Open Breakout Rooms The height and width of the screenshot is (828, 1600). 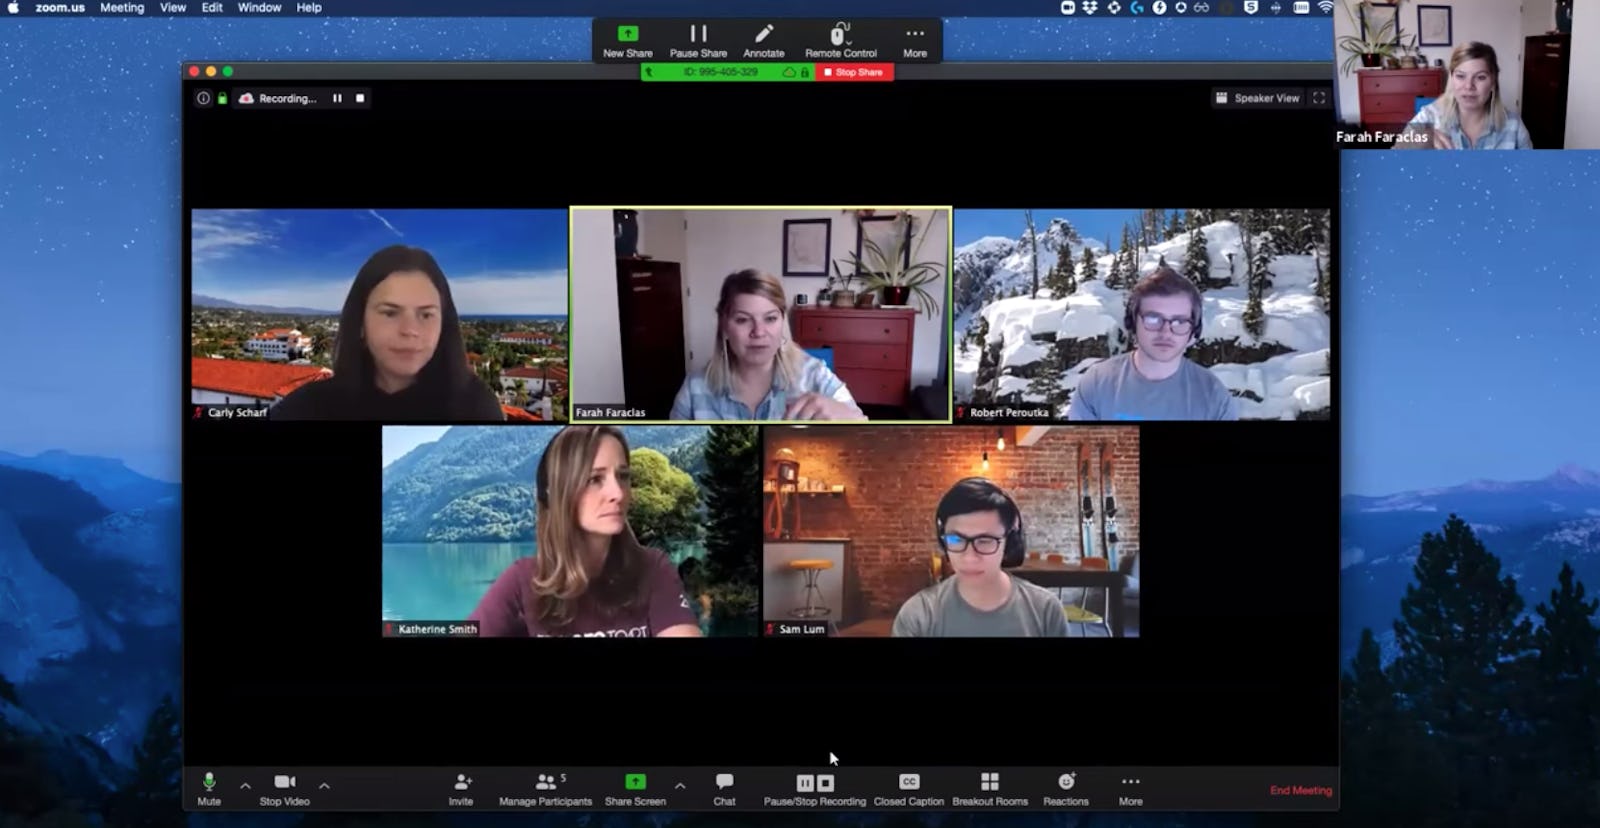coord(989,782)
